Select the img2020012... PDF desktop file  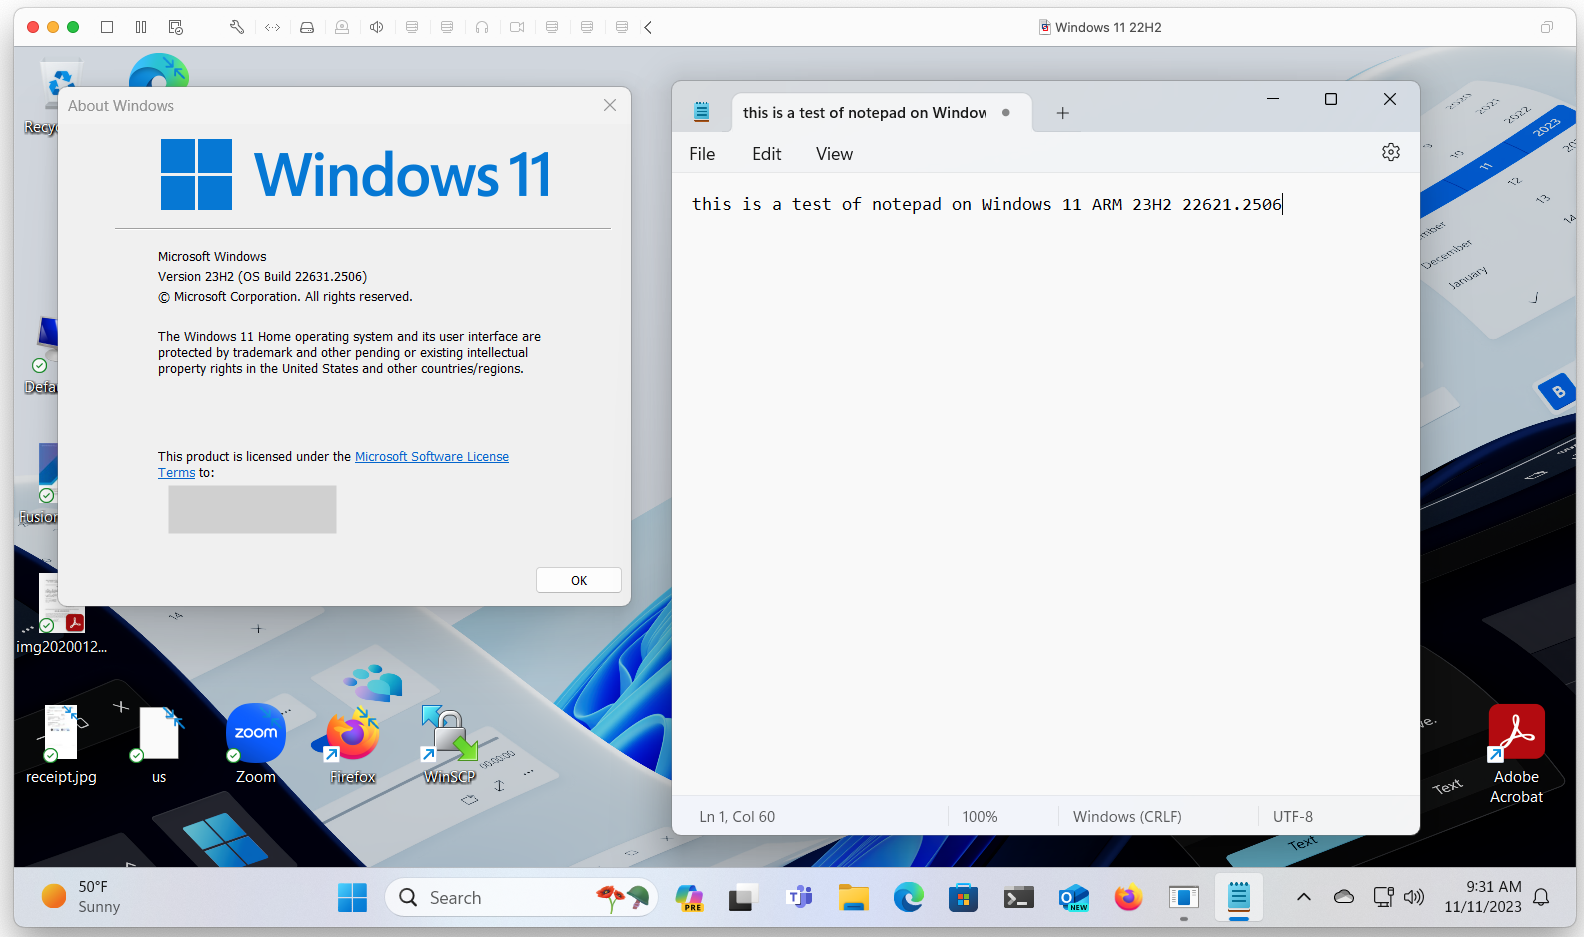click(61, 613)
